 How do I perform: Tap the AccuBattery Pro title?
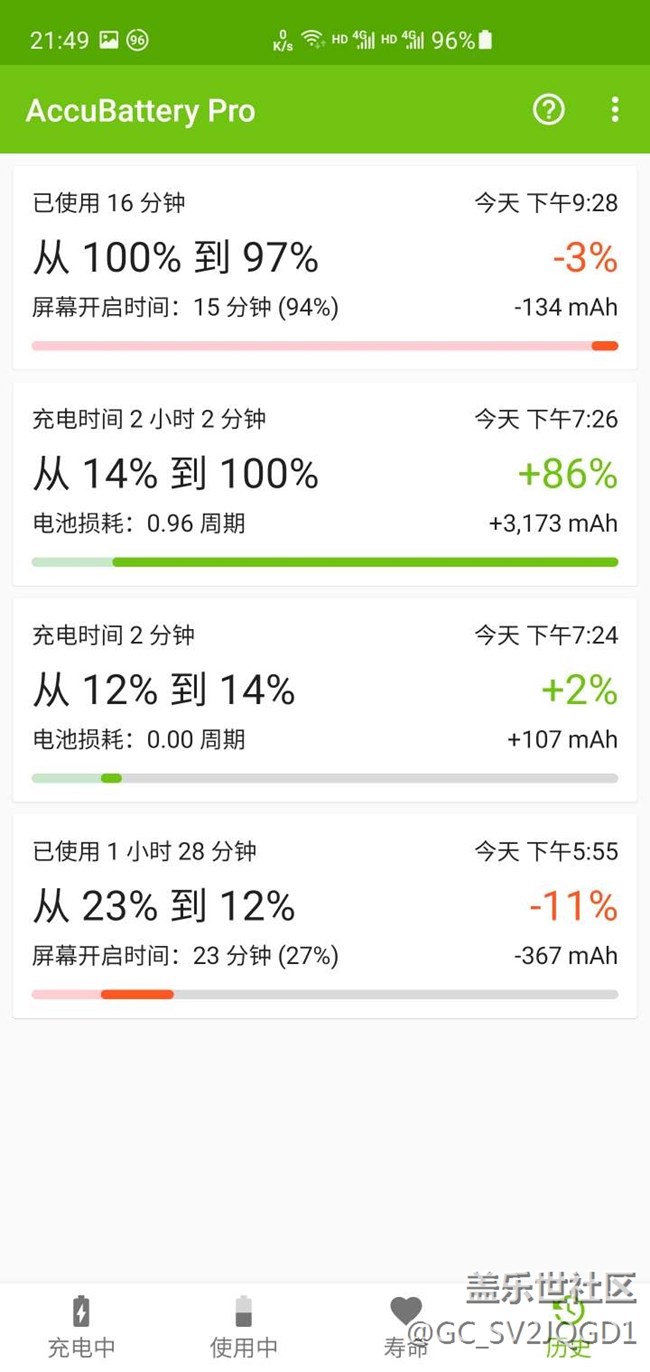pyautogui.click(x=140, y=111)
